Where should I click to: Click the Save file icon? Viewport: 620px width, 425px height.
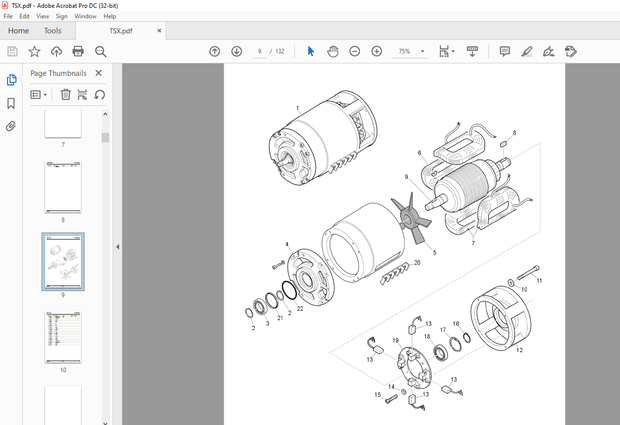12,51
